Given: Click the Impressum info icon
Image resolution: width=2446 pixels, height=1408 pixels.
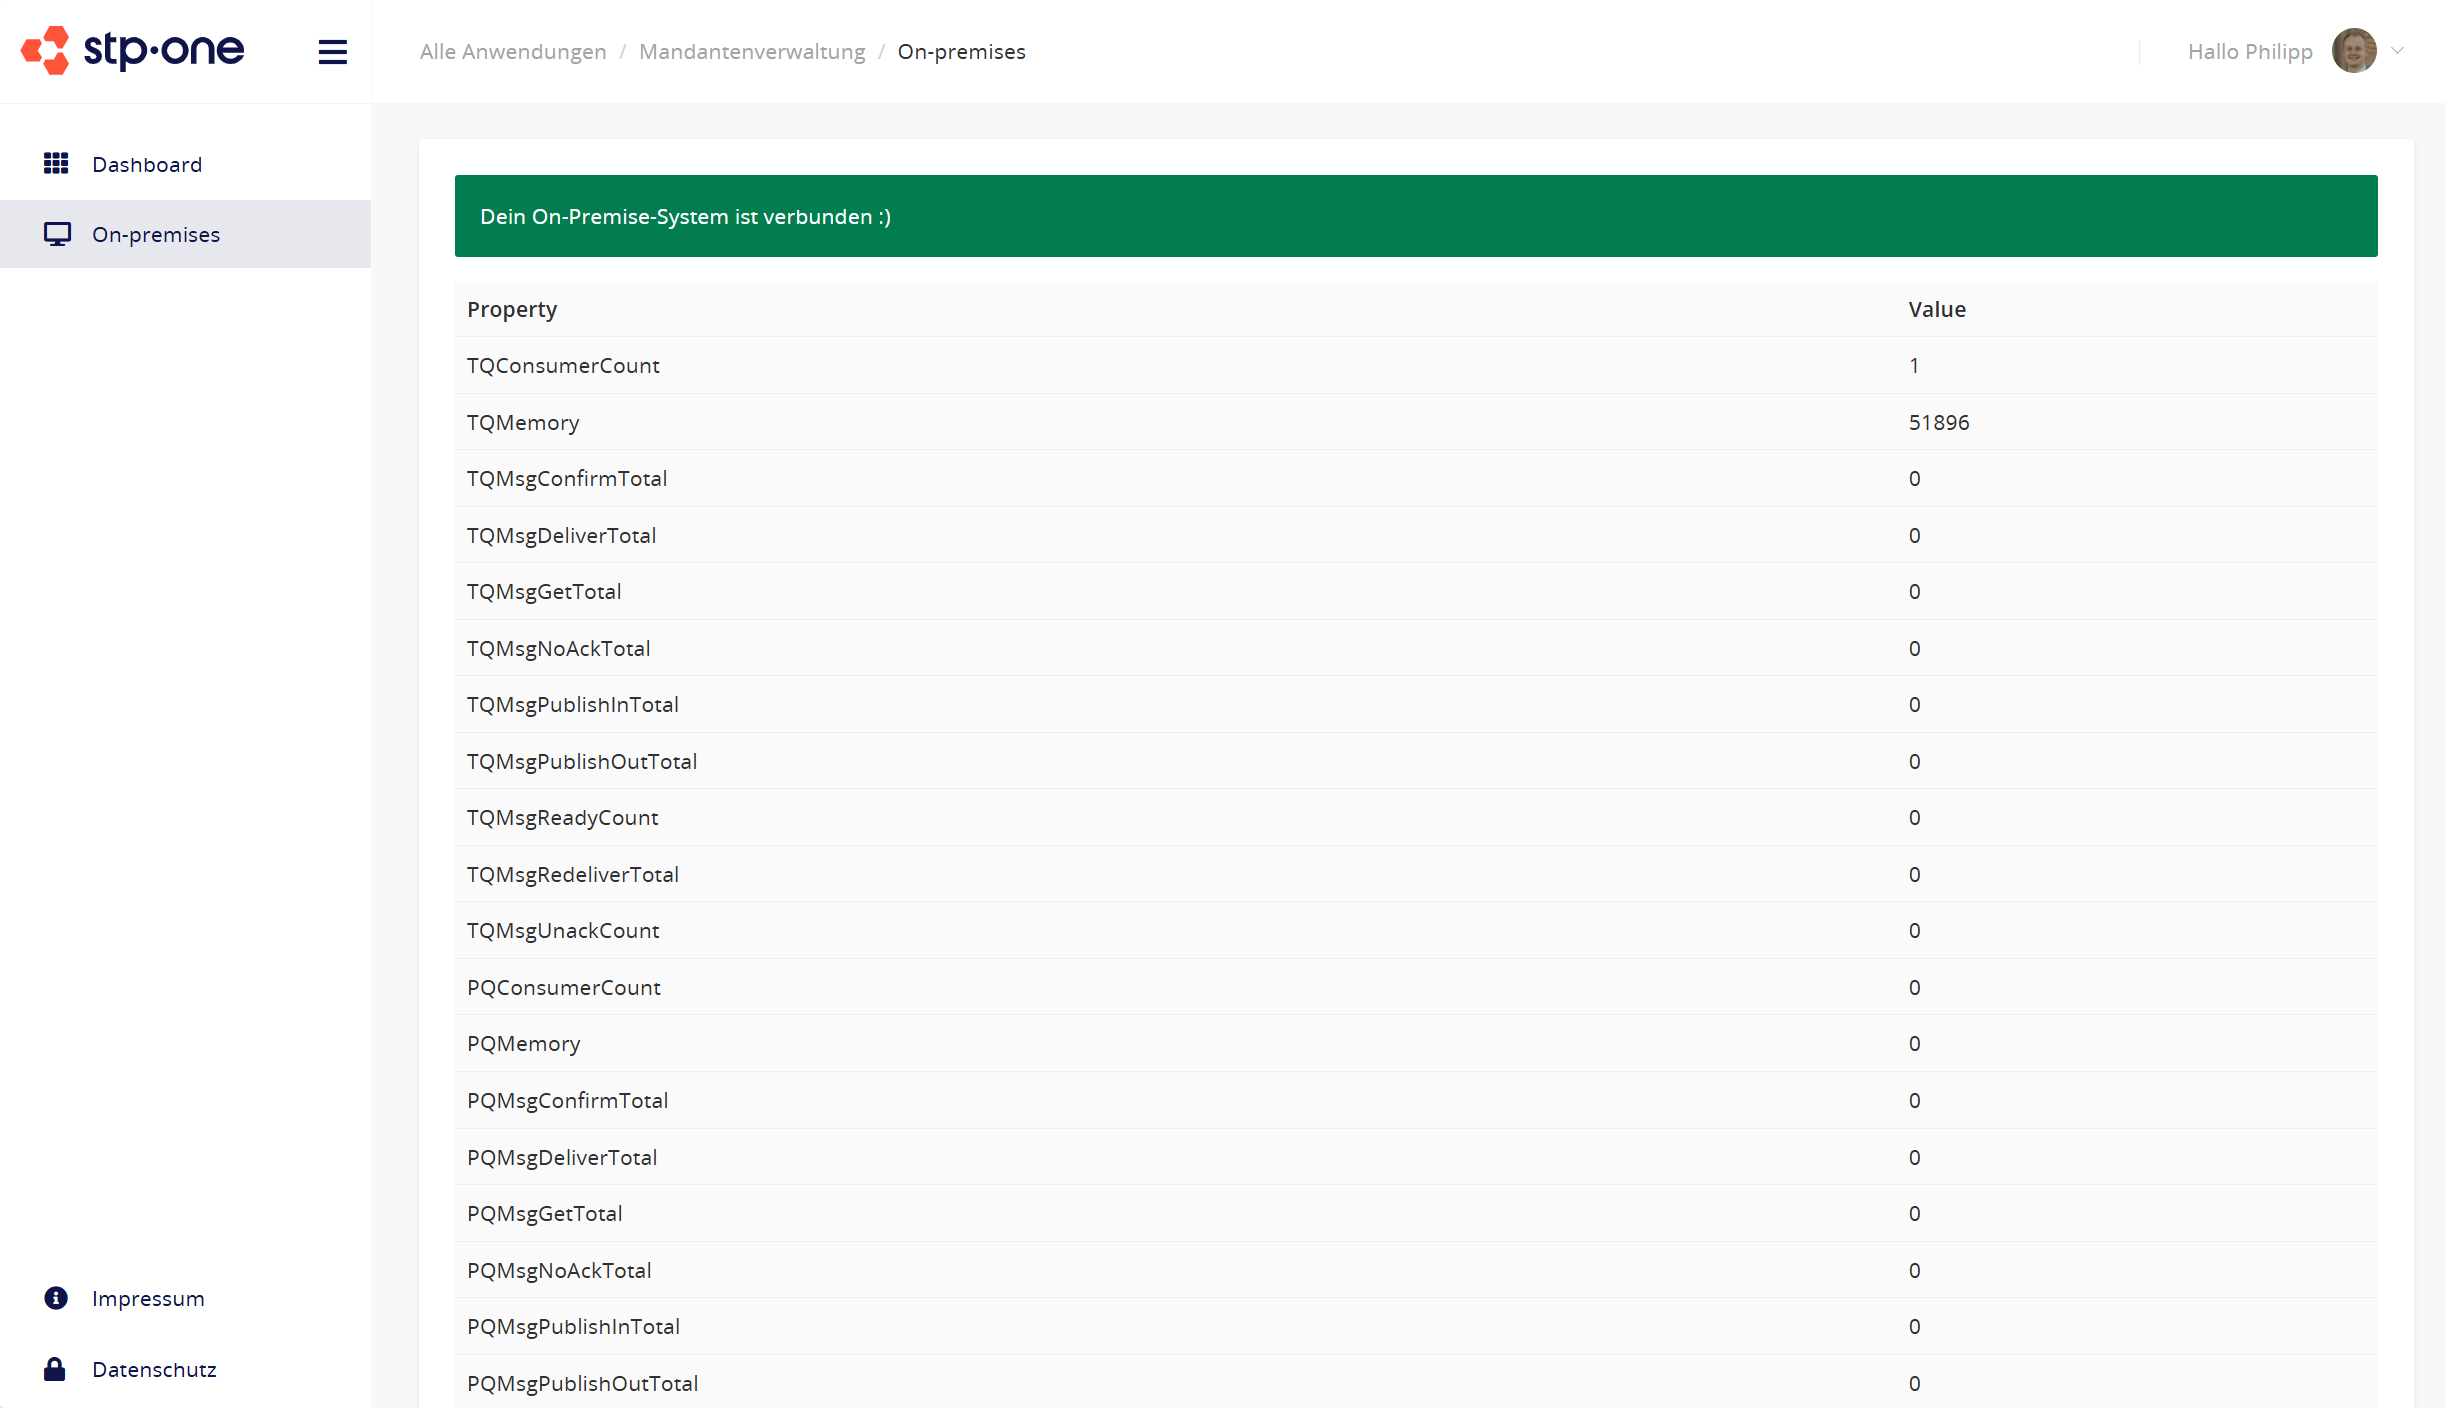Looking at the screenshot, I should [x=56, y=1298].
